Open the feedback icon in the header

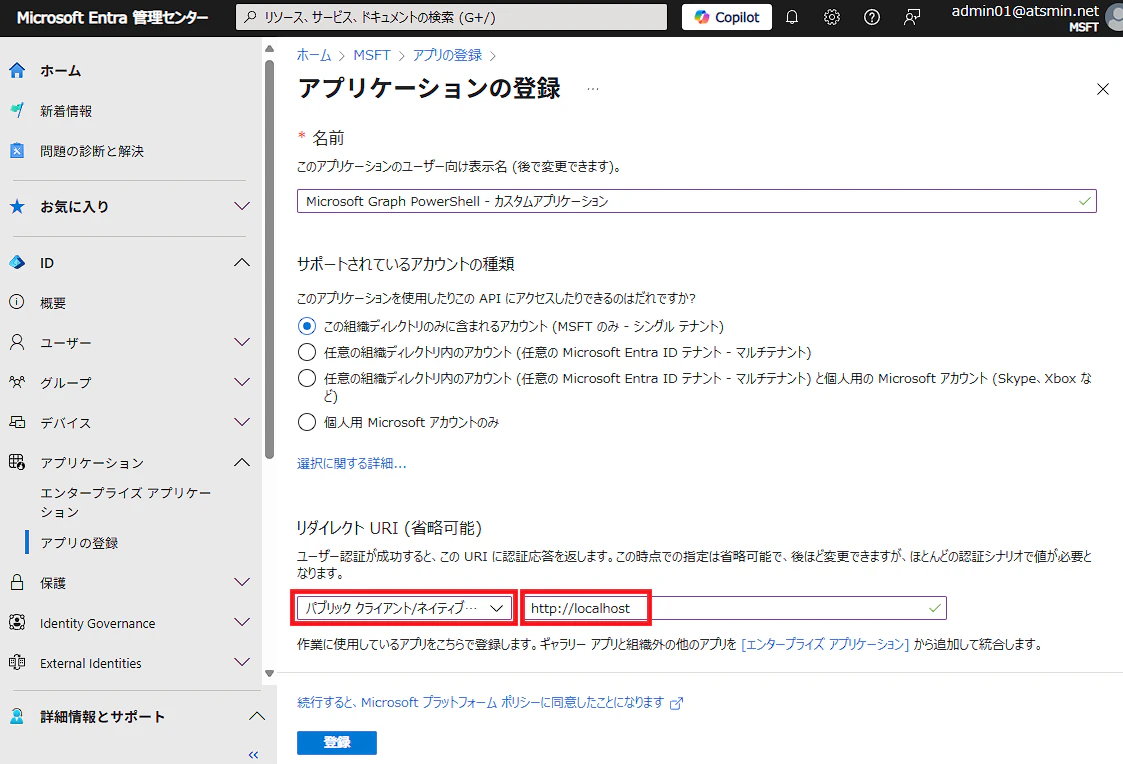(912, 17)
